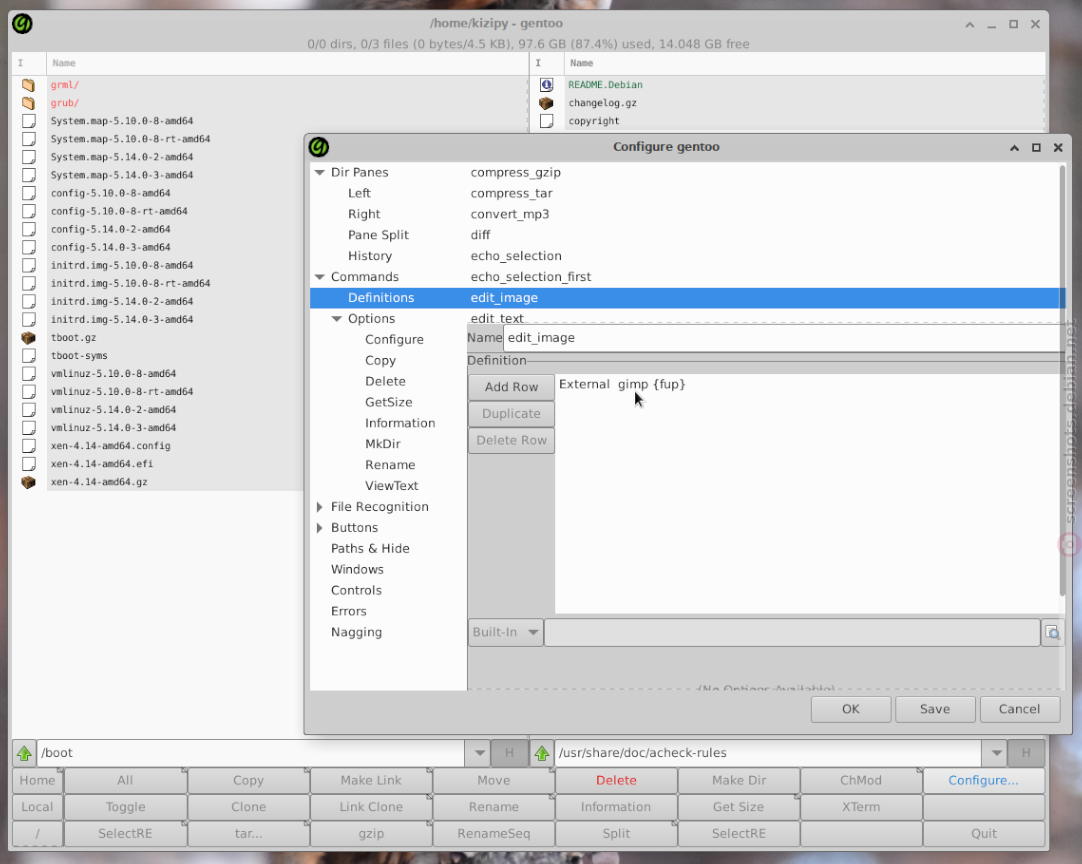The height and width of the screenshot is (864, 1082).
Task: Click the command Name input field
Action: pyautogui.click(x=784, y=338)
